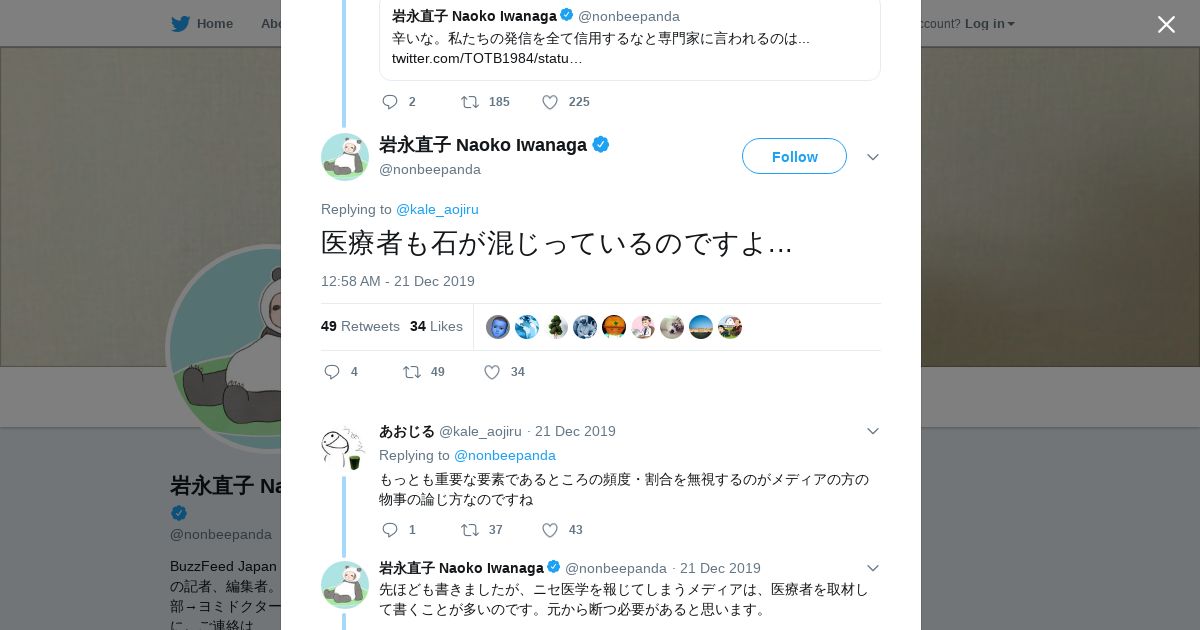Image resolution: width=1200 pixels, height=630 pixels.
Task: Open Twitter Home via bird icon
Action: pyautogui.click(x=180, y=23)
